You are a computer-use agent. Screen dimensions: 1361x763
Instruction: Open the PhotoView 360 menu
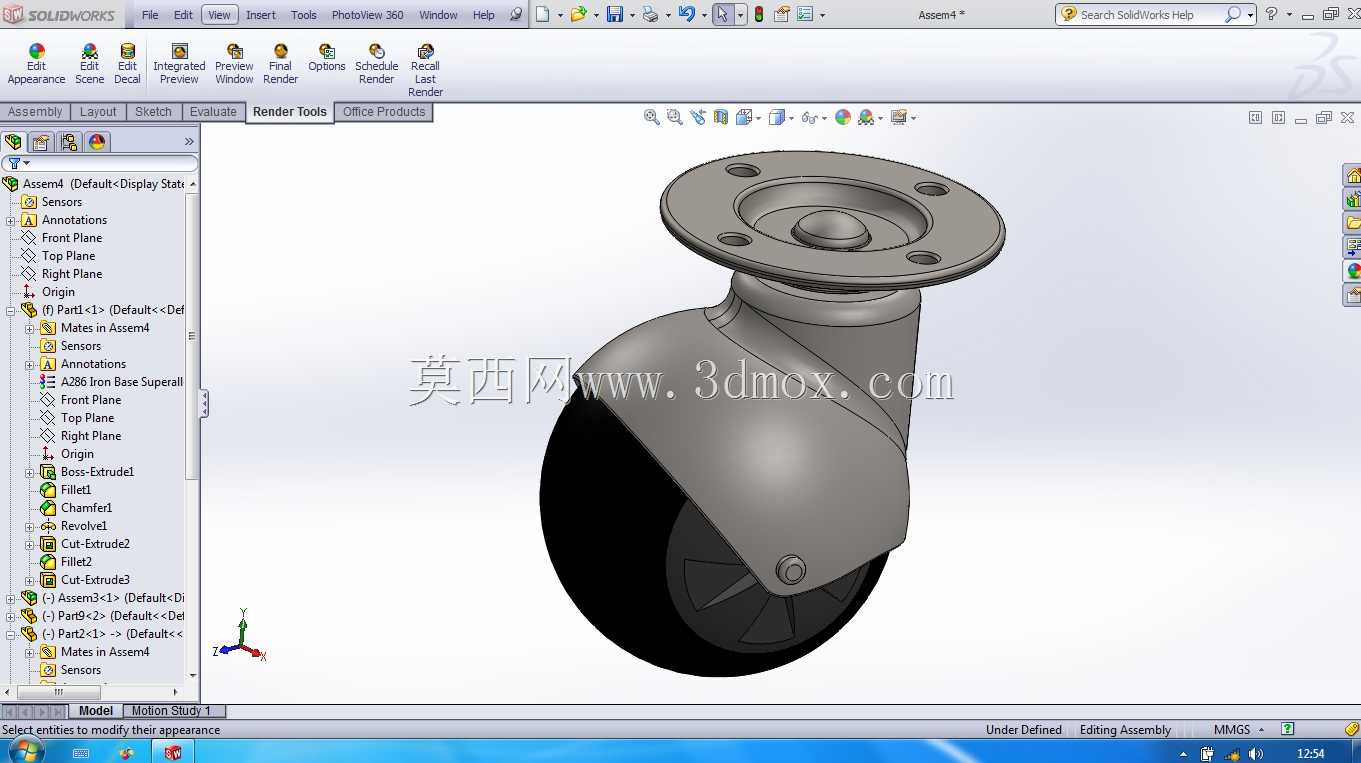tap(367, 15)
